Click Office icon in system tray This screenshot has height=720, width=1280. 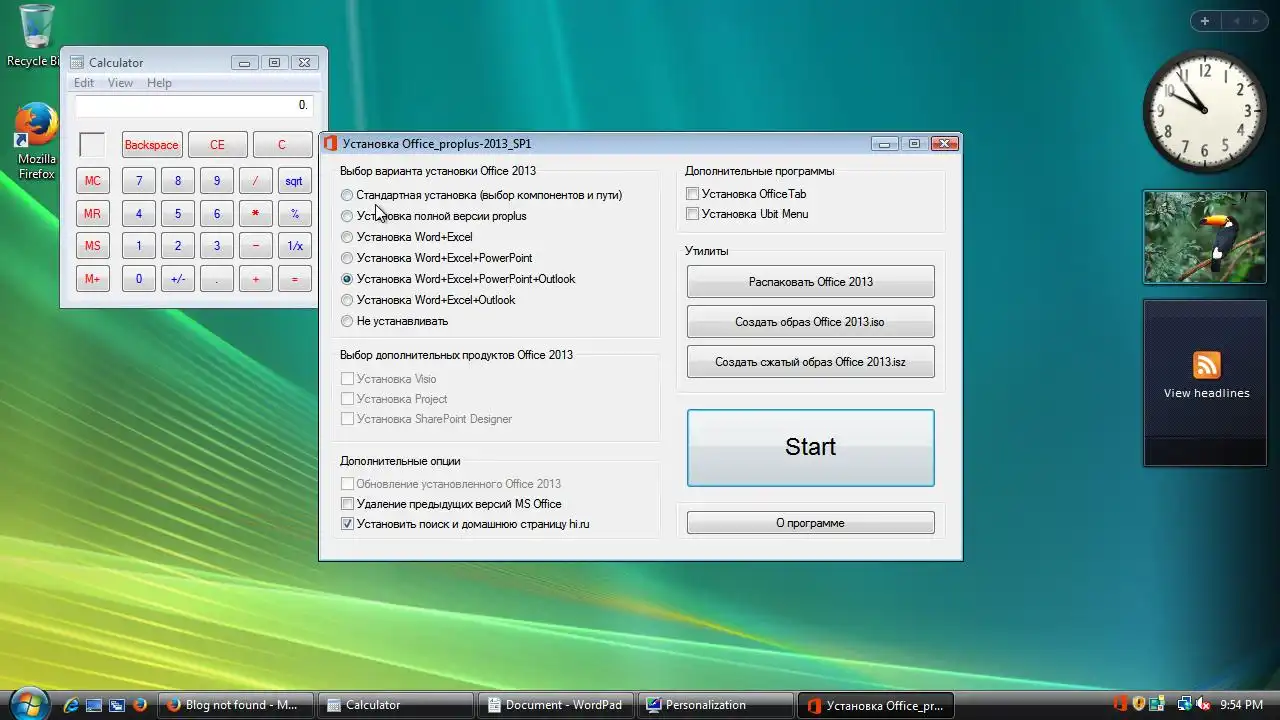tap(1120, 704)
